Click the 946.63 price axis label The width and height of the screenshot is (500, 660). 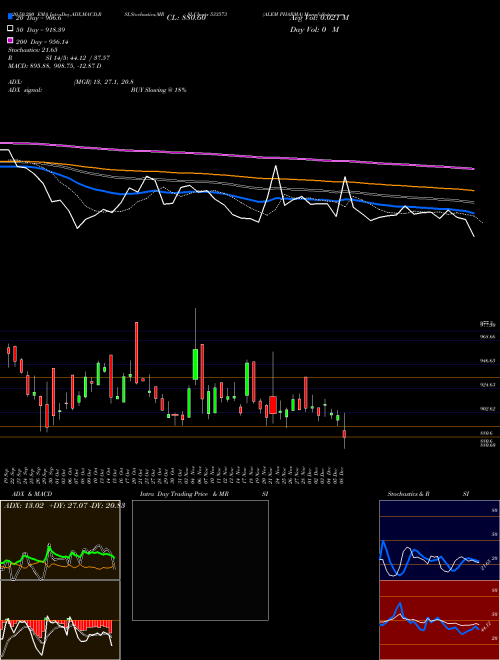487,361
